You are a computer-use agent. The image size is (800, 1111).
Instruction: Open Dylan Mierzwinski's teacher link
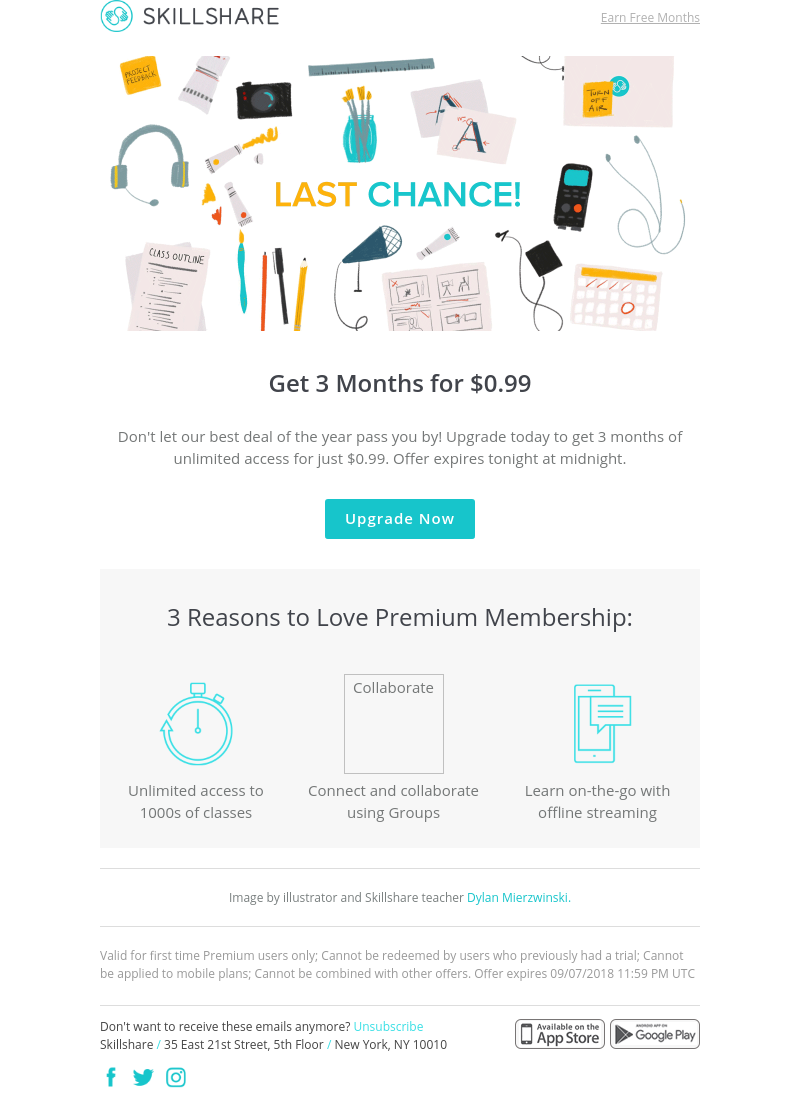click(x=518, y=898)
